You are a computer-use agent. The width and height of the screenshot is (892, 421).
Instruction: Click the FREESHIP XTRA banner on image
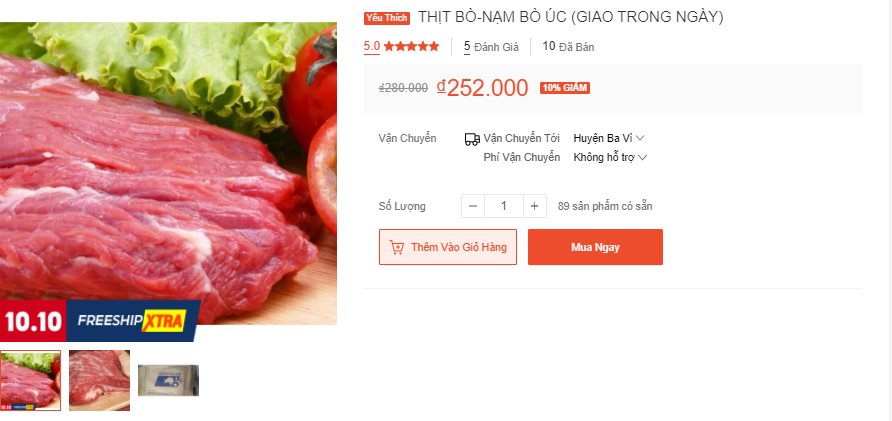[133, 321]
